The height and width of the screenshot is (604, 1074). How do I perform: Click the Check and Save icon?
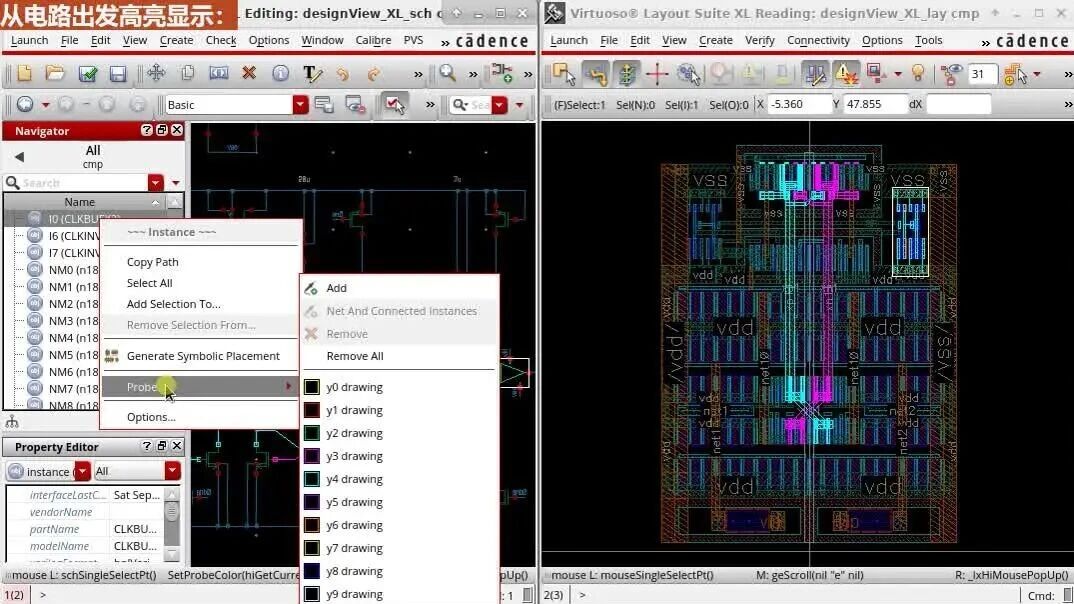point(88,73)
